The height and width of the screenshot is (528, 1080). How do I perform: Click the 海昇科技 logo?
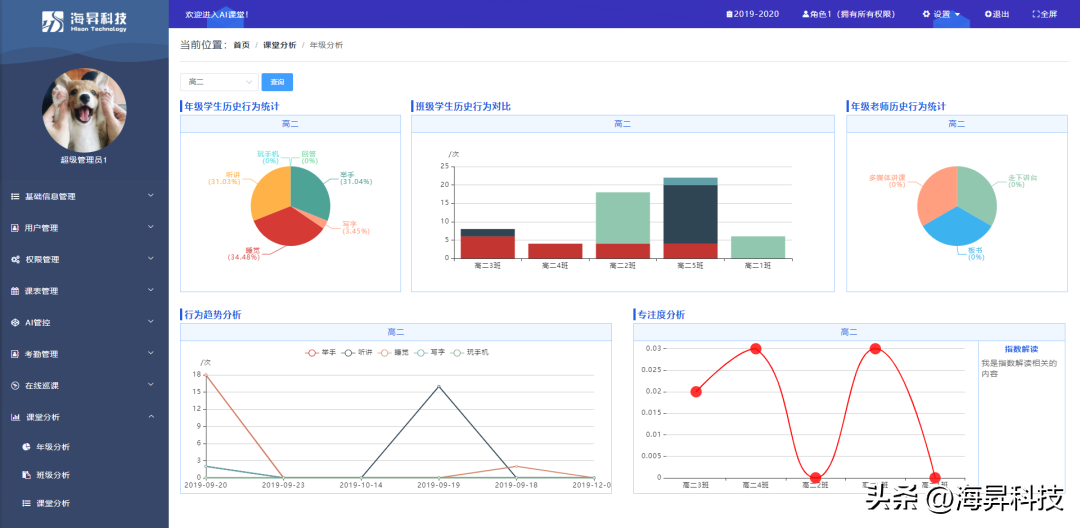[84, 21]
